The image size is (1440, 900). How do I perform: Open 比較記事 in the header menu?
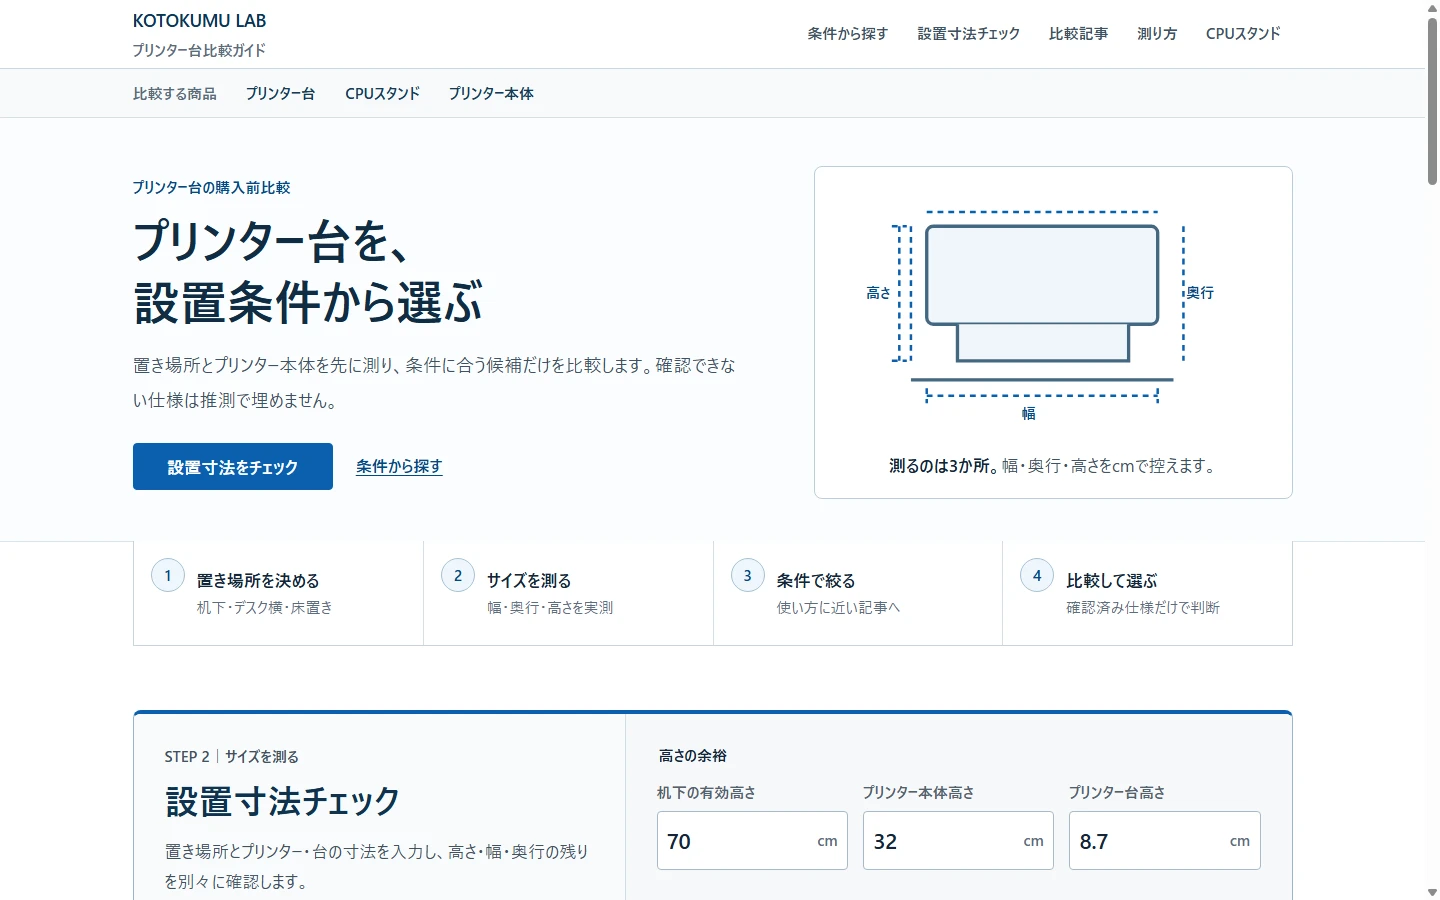(1078, 34)
